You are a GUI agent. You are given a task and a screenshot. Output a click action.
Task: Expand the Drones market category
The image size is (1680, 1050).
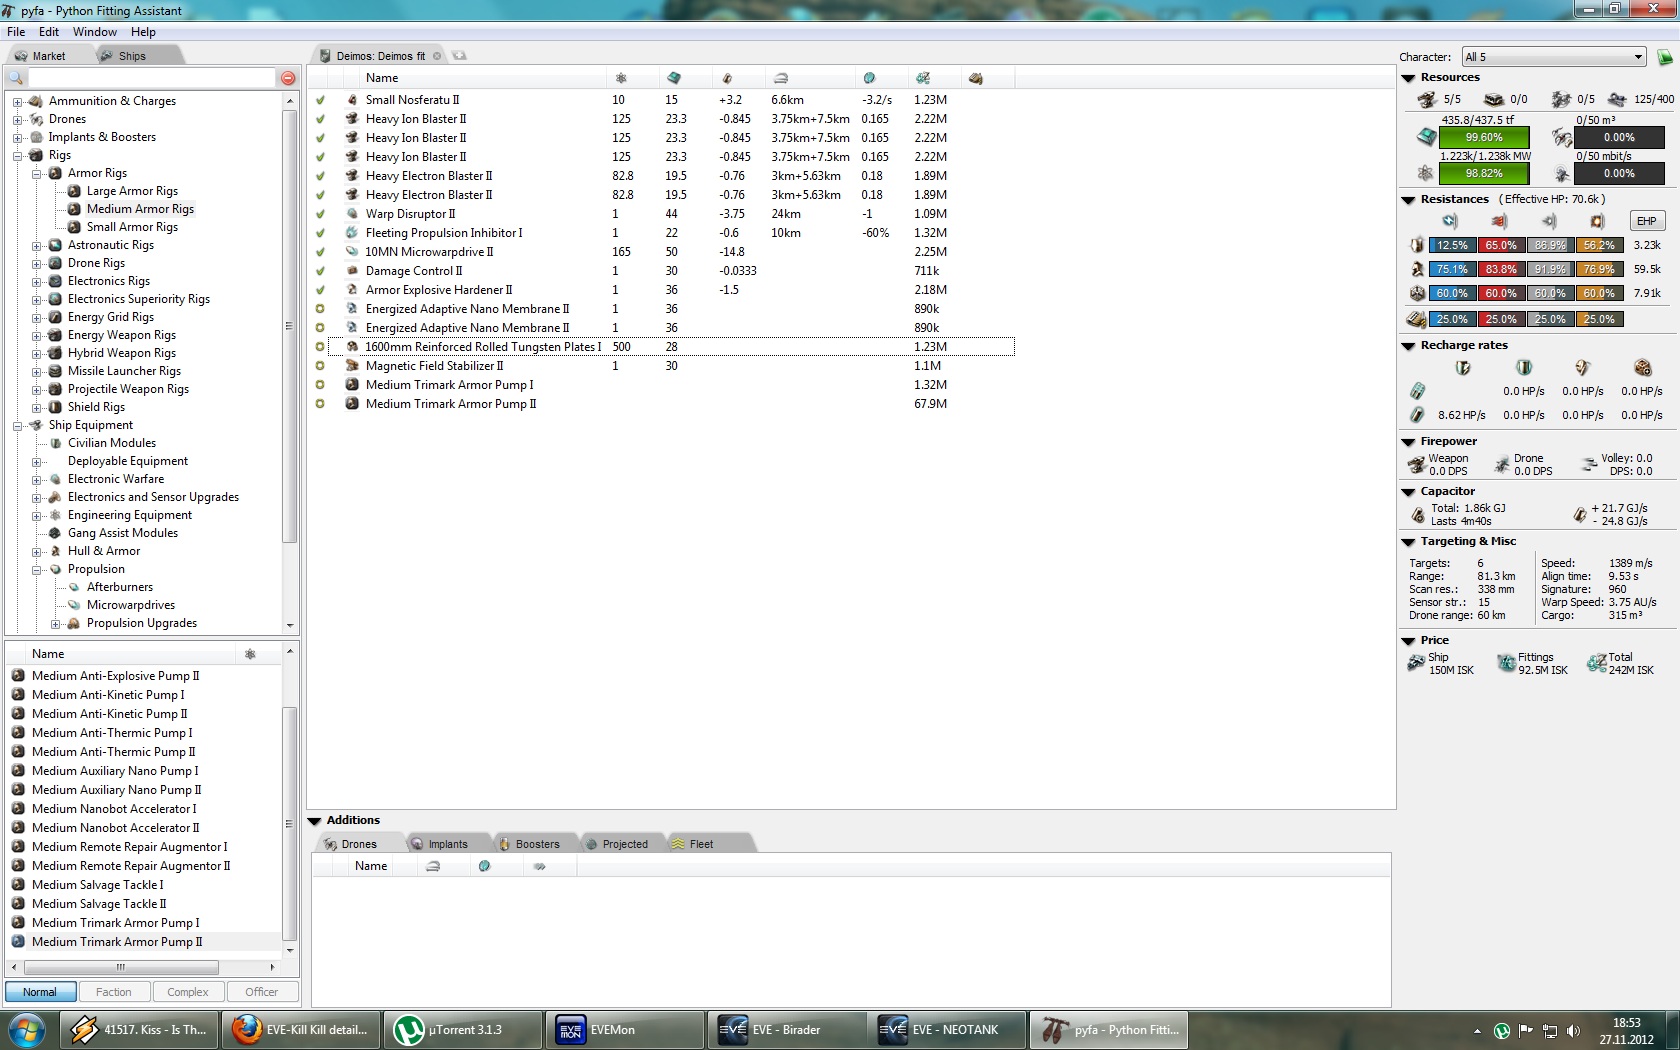(18, 119)
